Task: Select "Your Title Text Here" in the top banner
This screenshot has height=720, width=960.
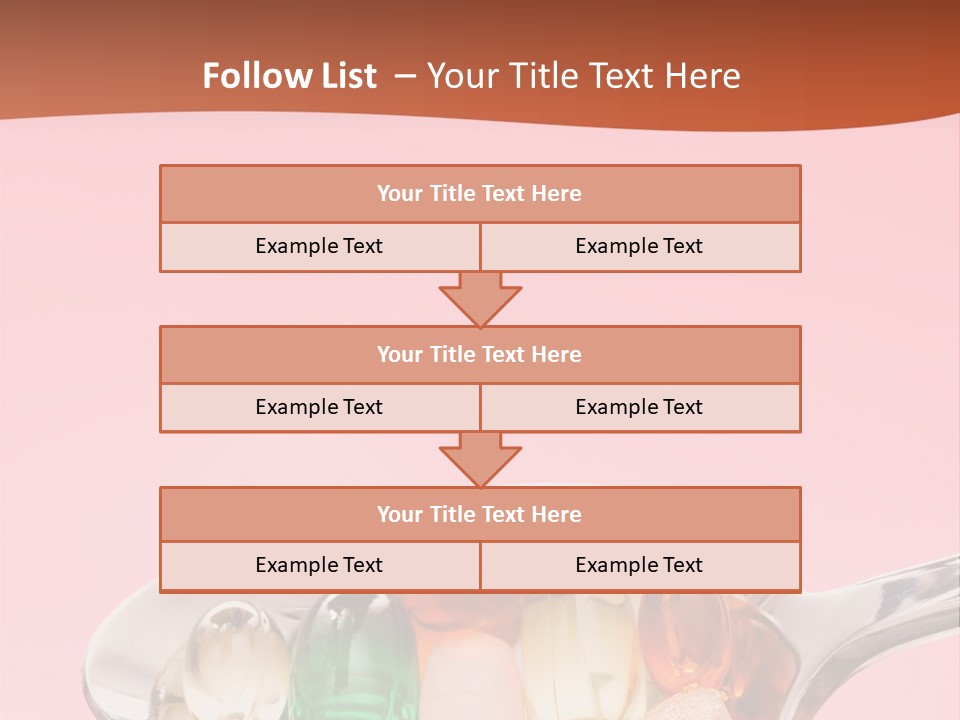Action: (583, 76)
